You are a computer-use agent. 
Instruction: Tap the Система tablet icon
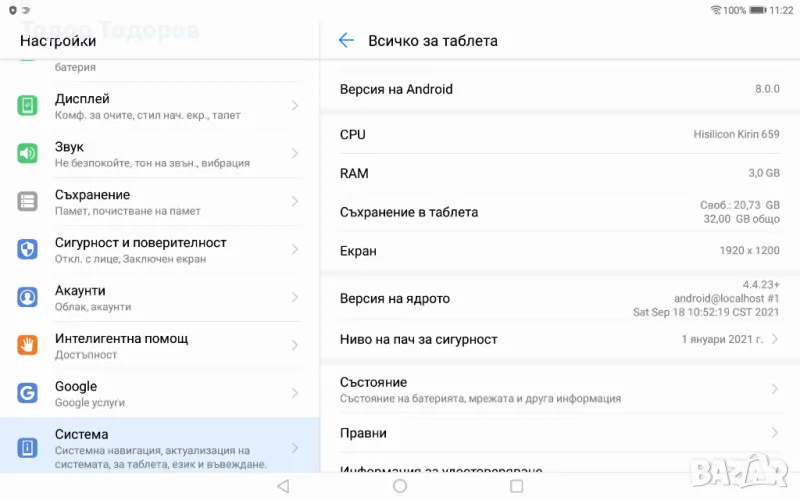[x=28, y=447]
